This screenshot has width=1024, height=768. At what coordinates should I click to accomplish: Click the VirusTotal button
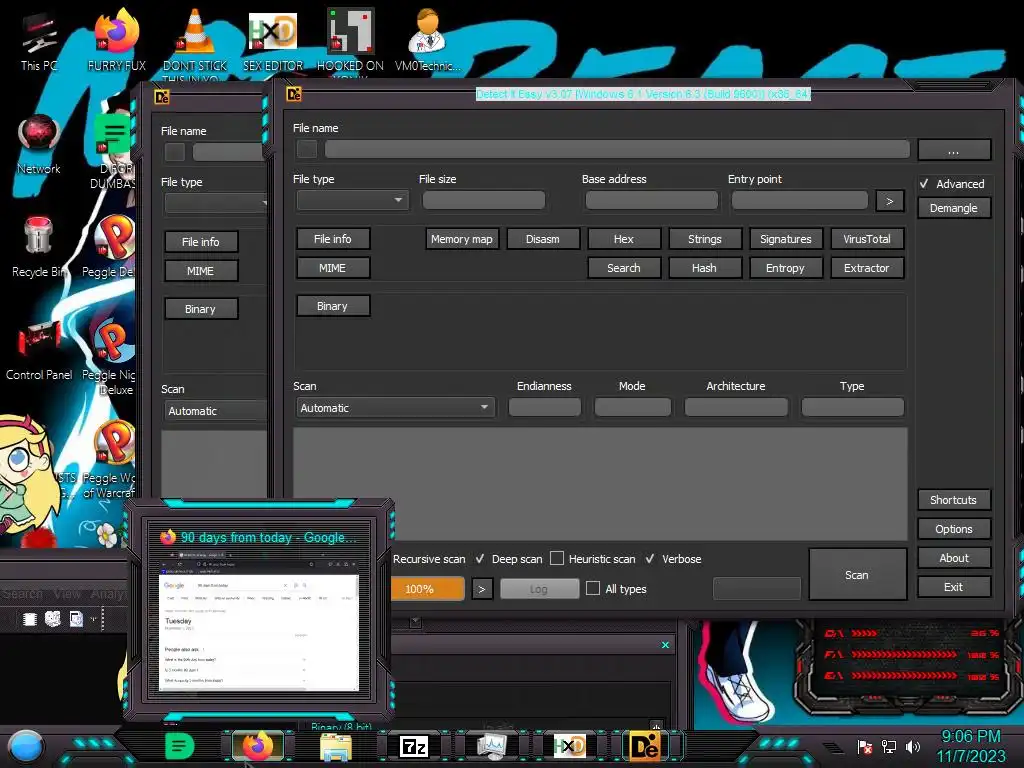click(867, 239)
